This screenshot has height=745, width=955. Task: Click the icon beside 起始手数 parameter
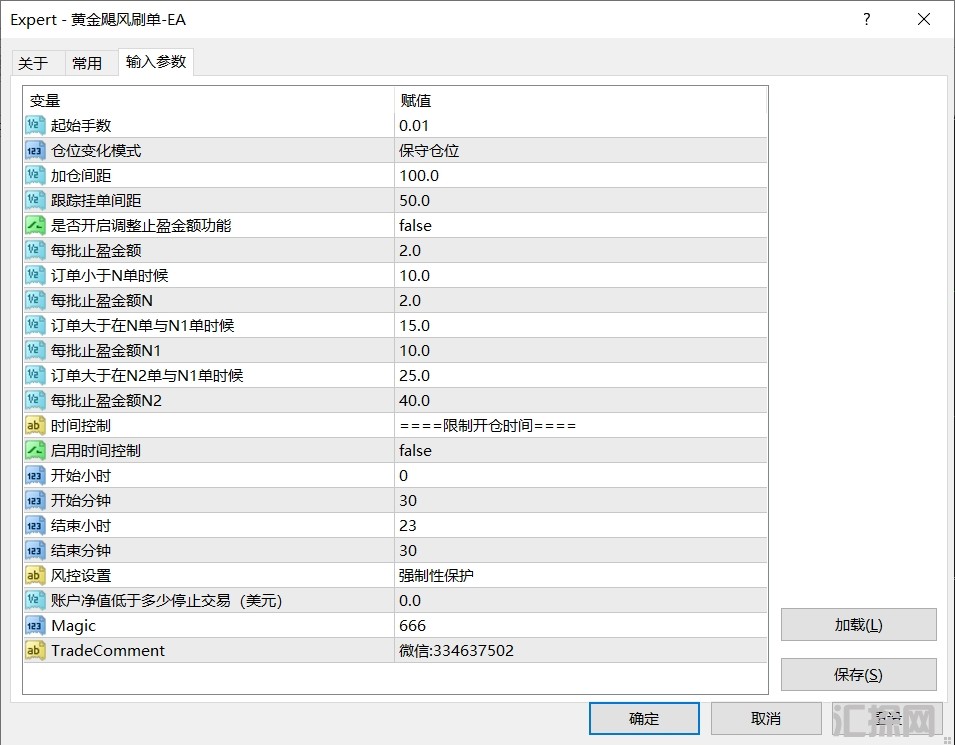pos(35,125)
